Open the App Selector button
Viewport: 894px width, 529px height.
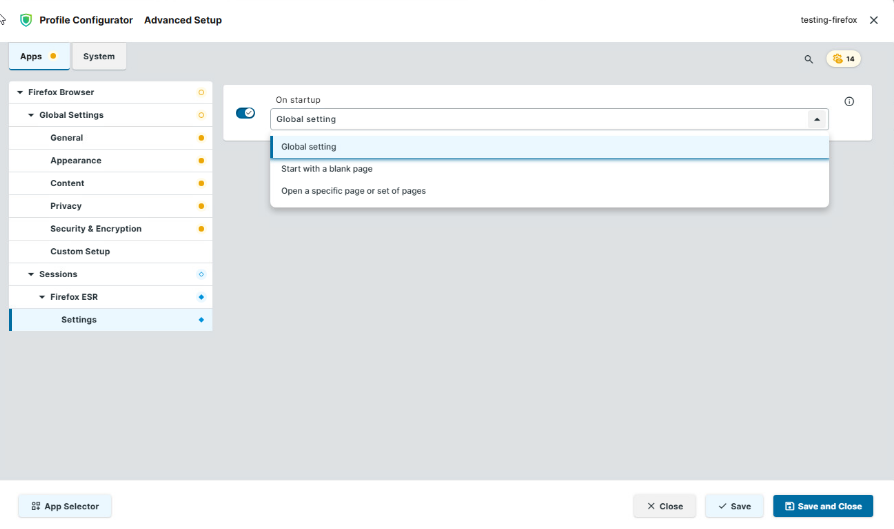click(x=65, y=506)
